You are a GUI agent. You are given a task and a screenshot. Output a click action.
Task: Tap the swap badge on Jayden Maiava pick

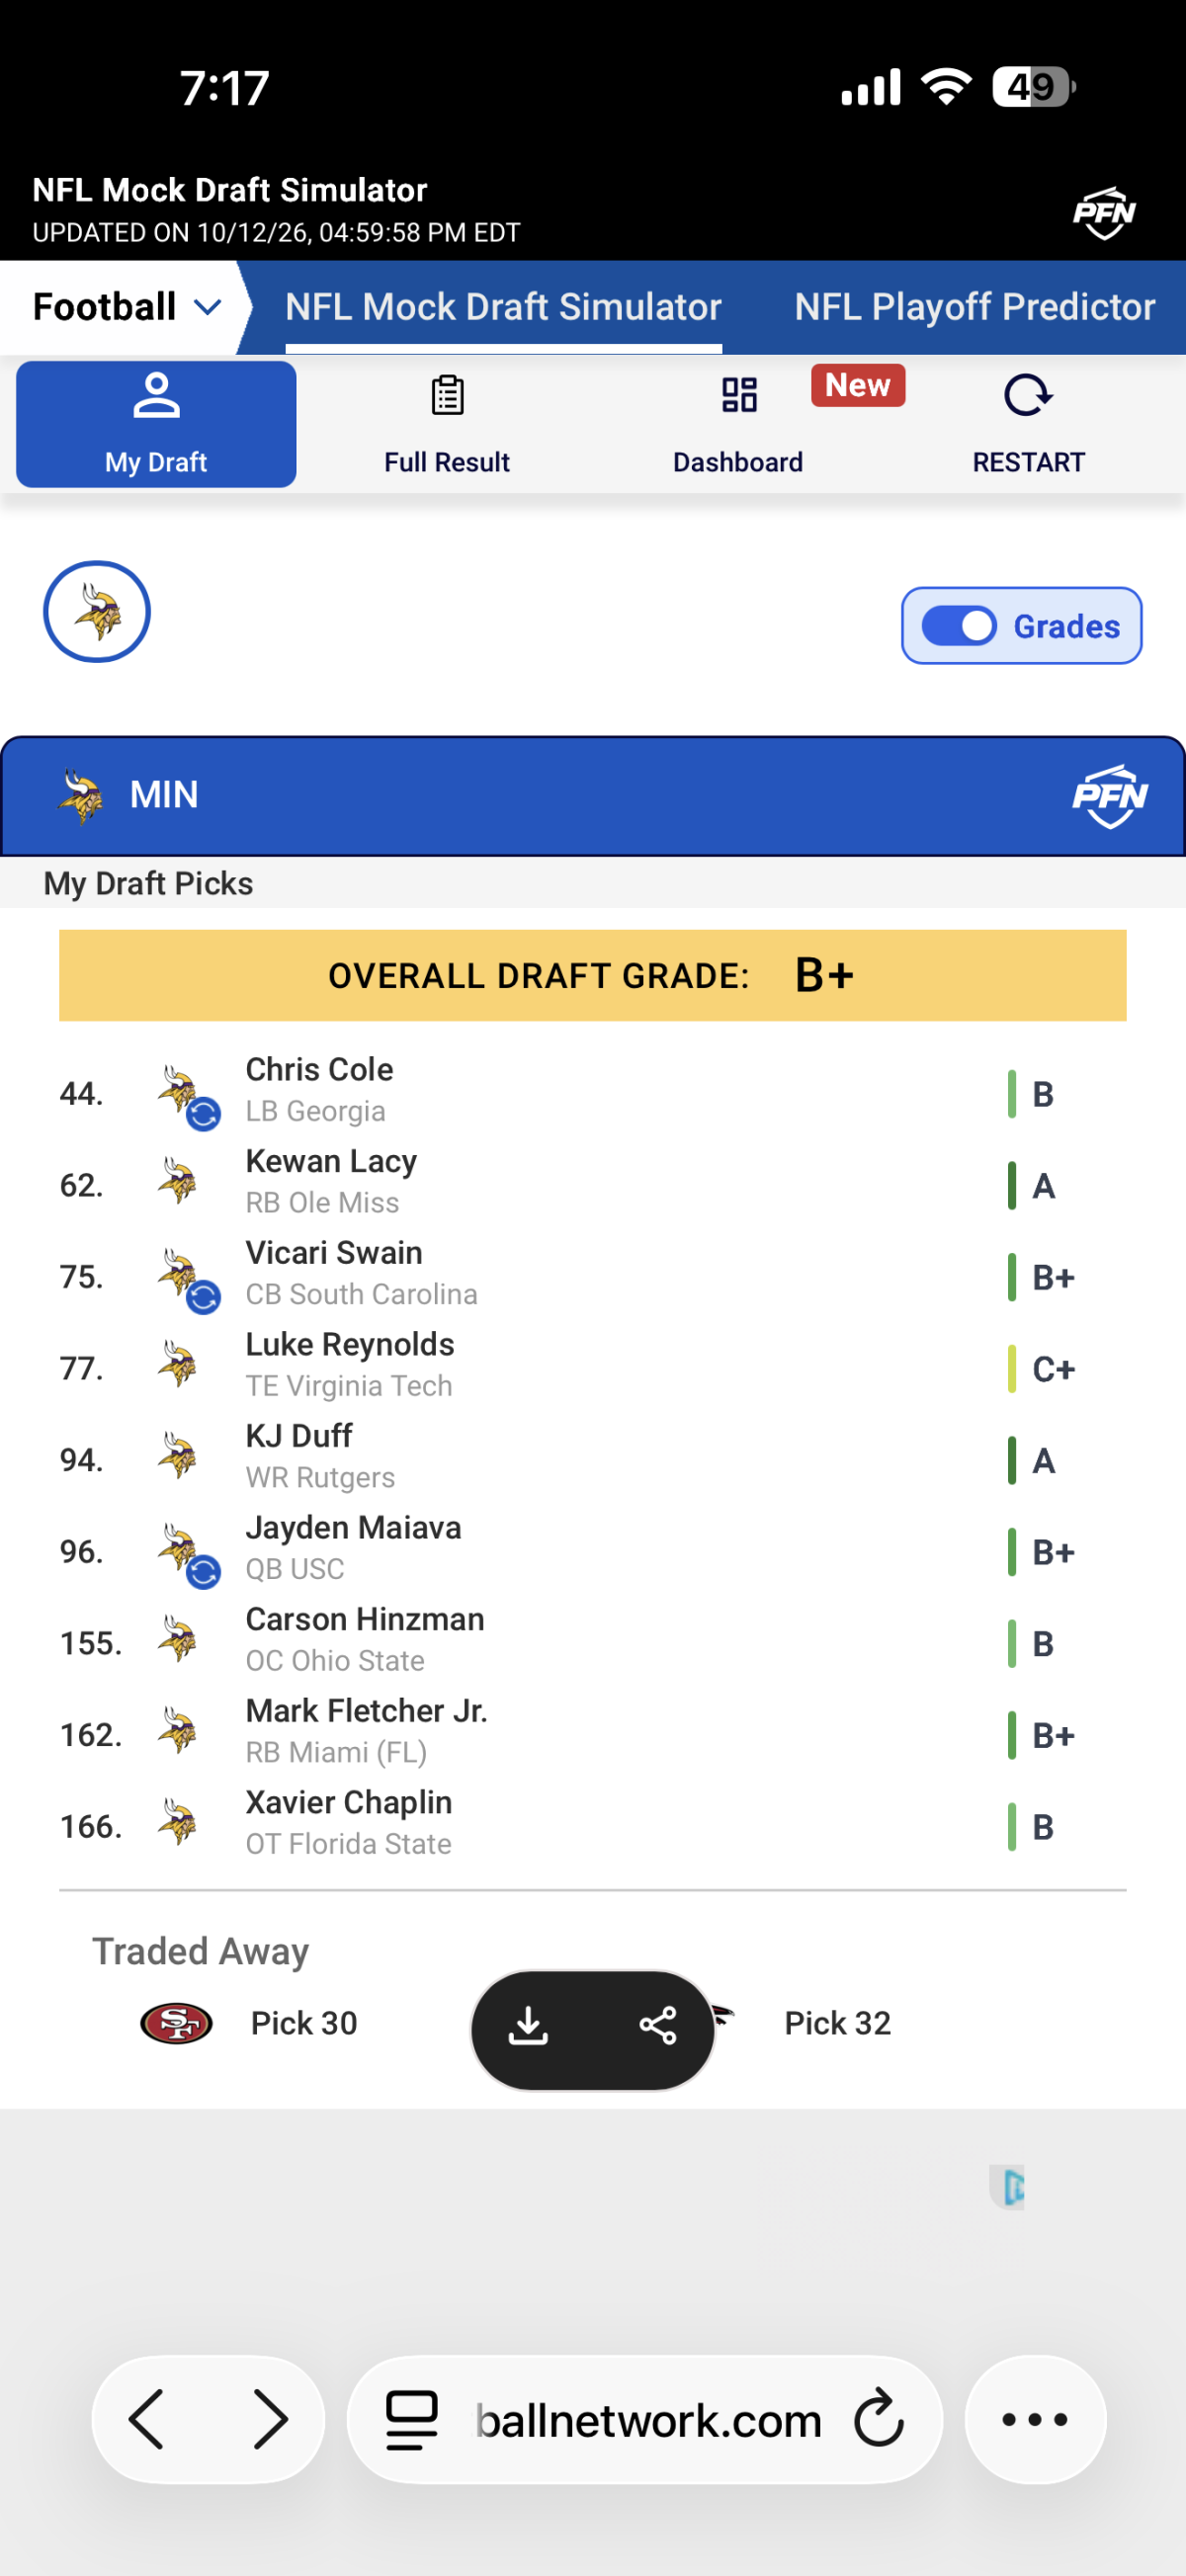204,1572
